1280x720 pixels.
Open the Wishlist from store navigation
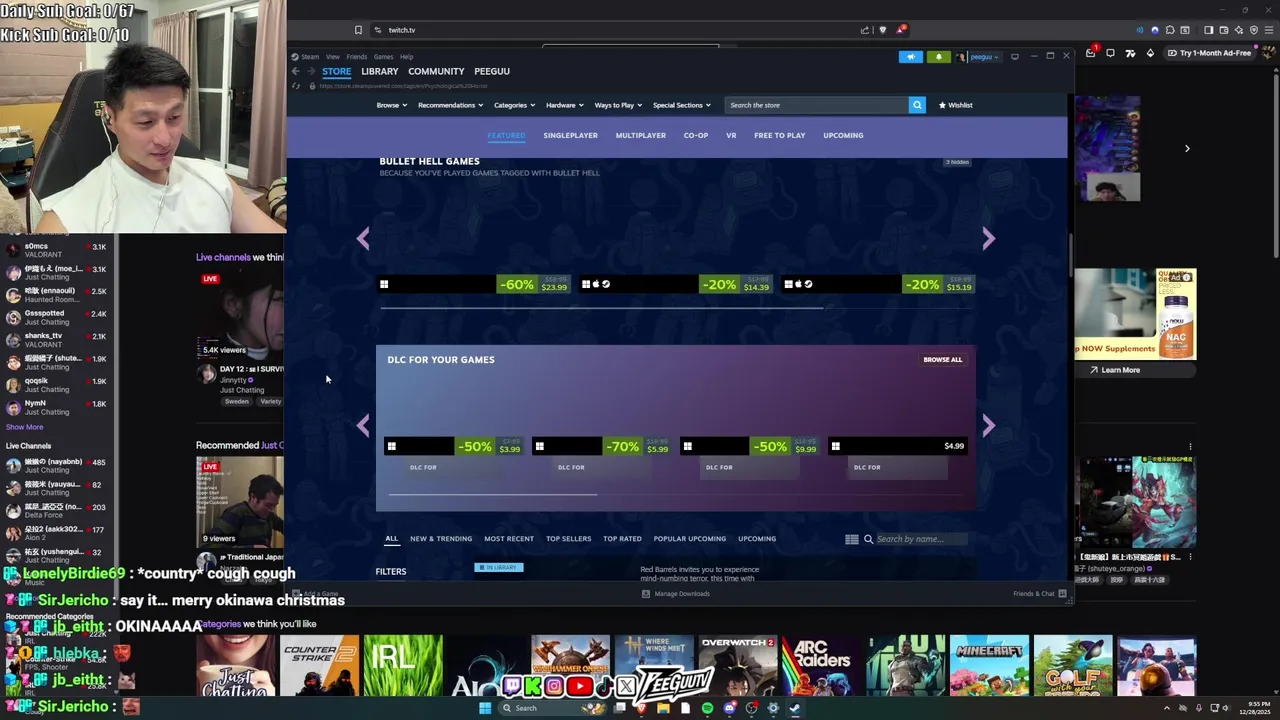[955, 105]
